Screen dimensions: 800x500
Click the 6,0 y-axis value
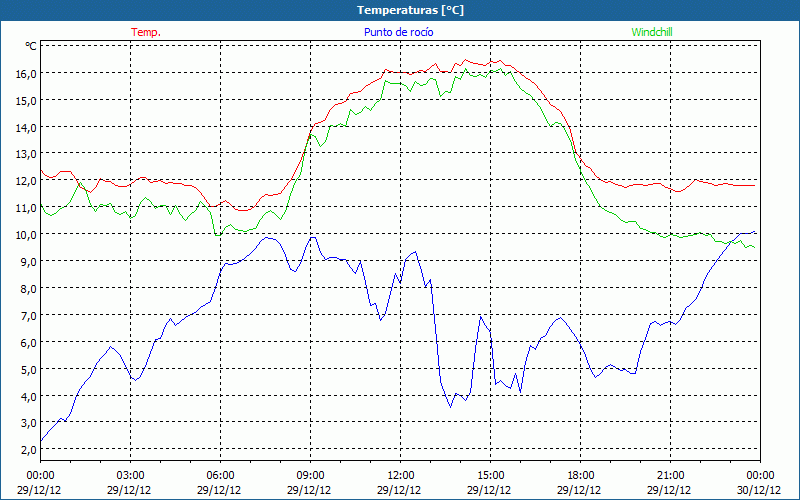pyautogui.click(x=29, y=343)
